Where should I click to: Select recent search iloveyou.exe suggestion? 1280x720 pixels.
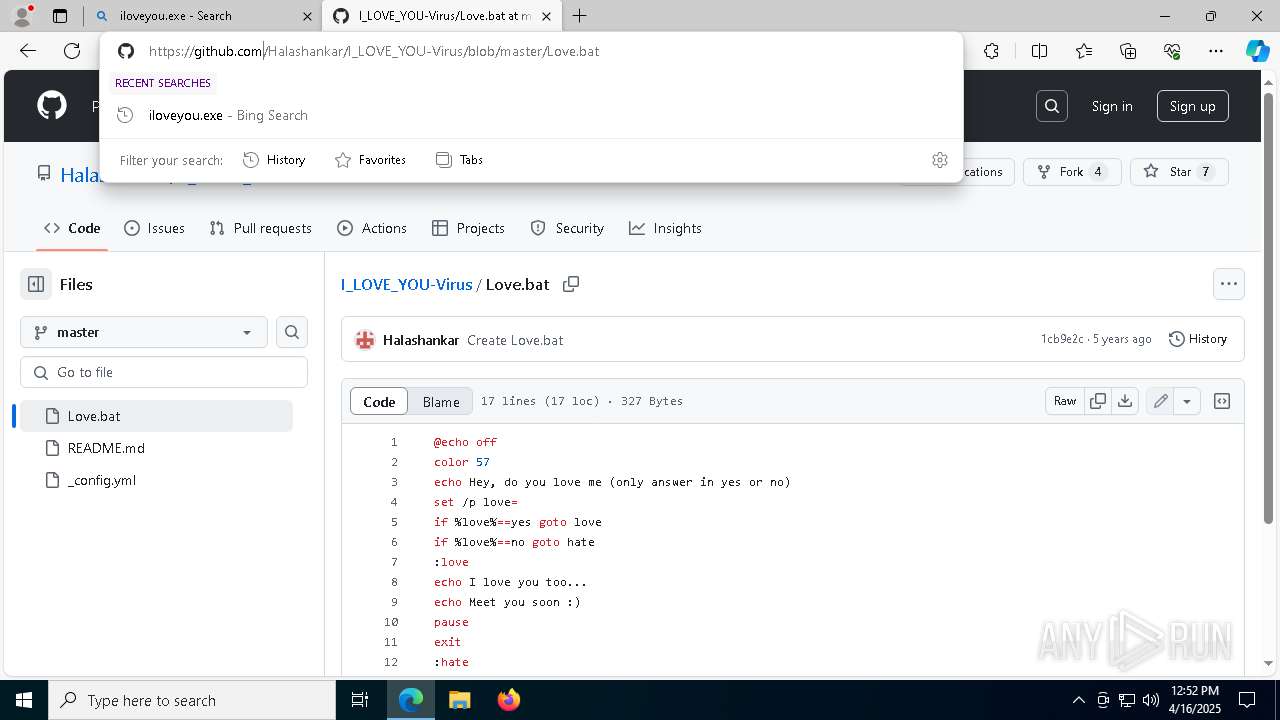531,115
